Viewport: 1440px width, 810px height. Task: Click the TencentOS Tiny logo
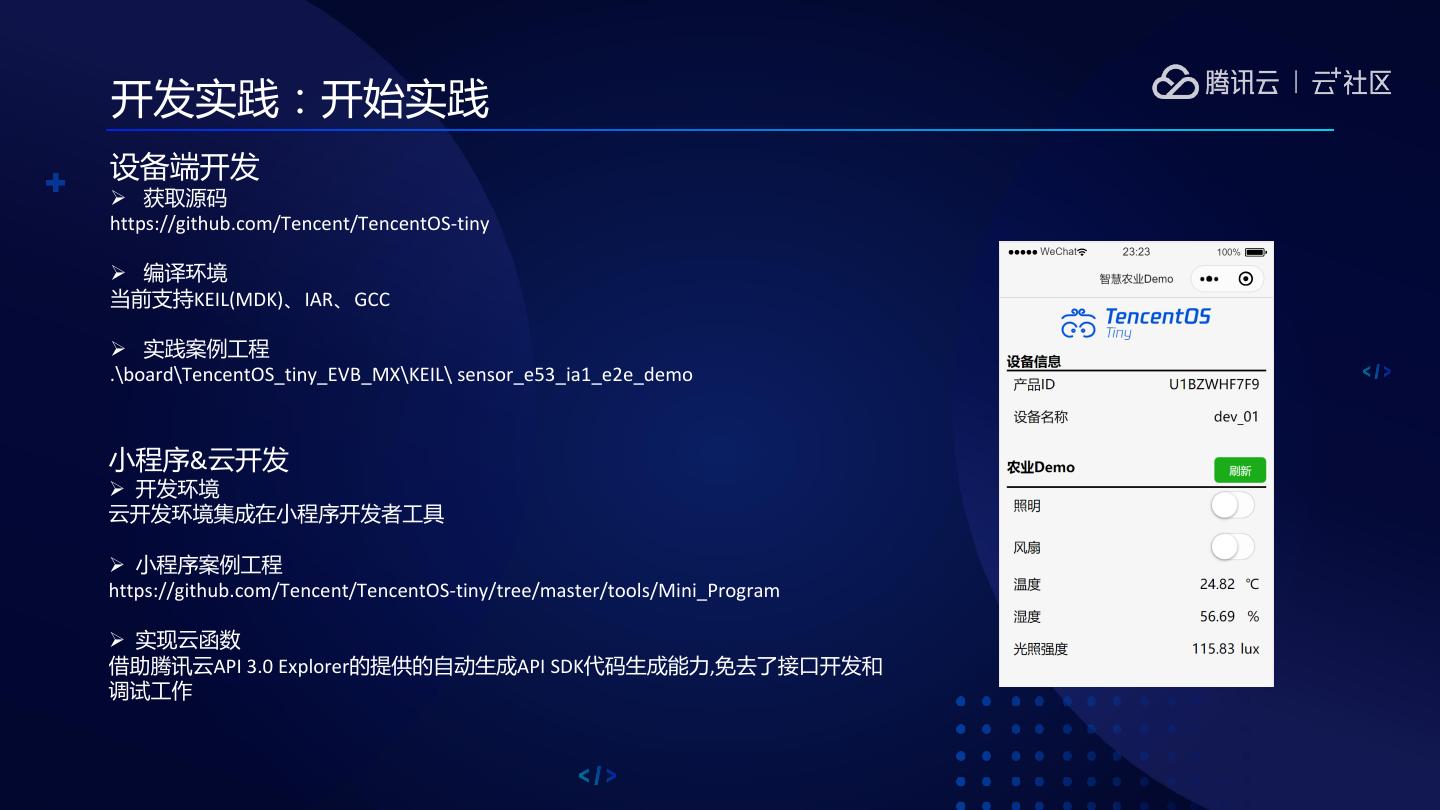1135,322
